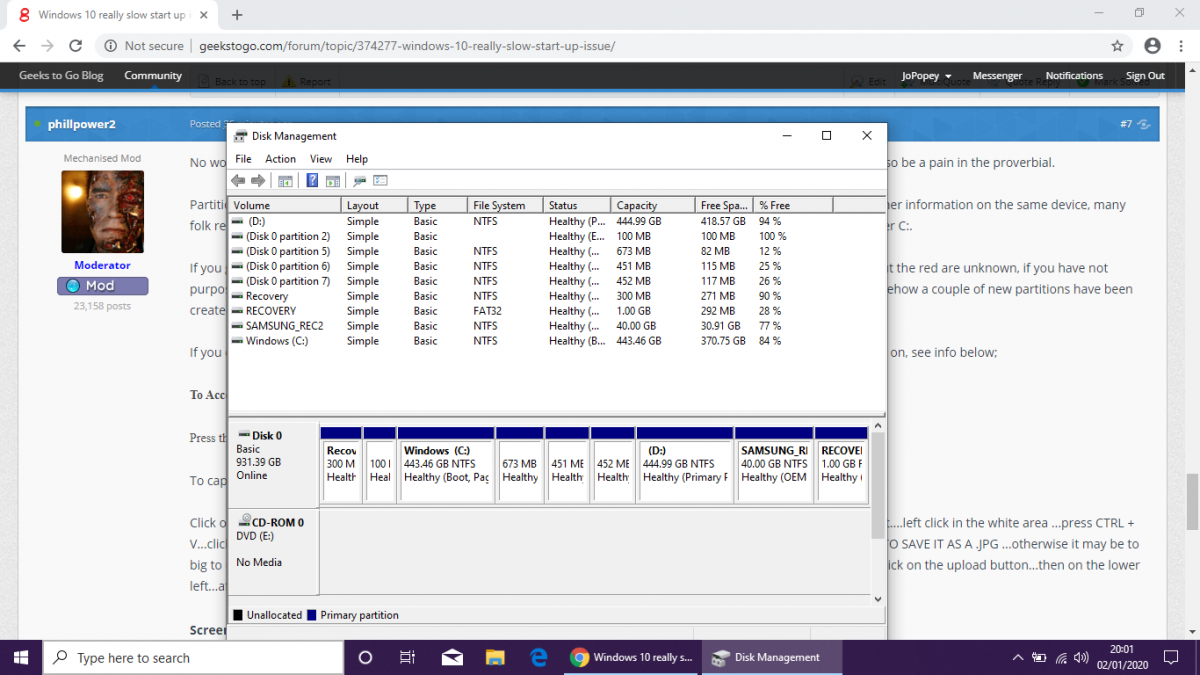This screenshot has width=1200, height=675.
Task: Select the (D:) 444.99 GB partition block
Action: (x=685, y=465)
